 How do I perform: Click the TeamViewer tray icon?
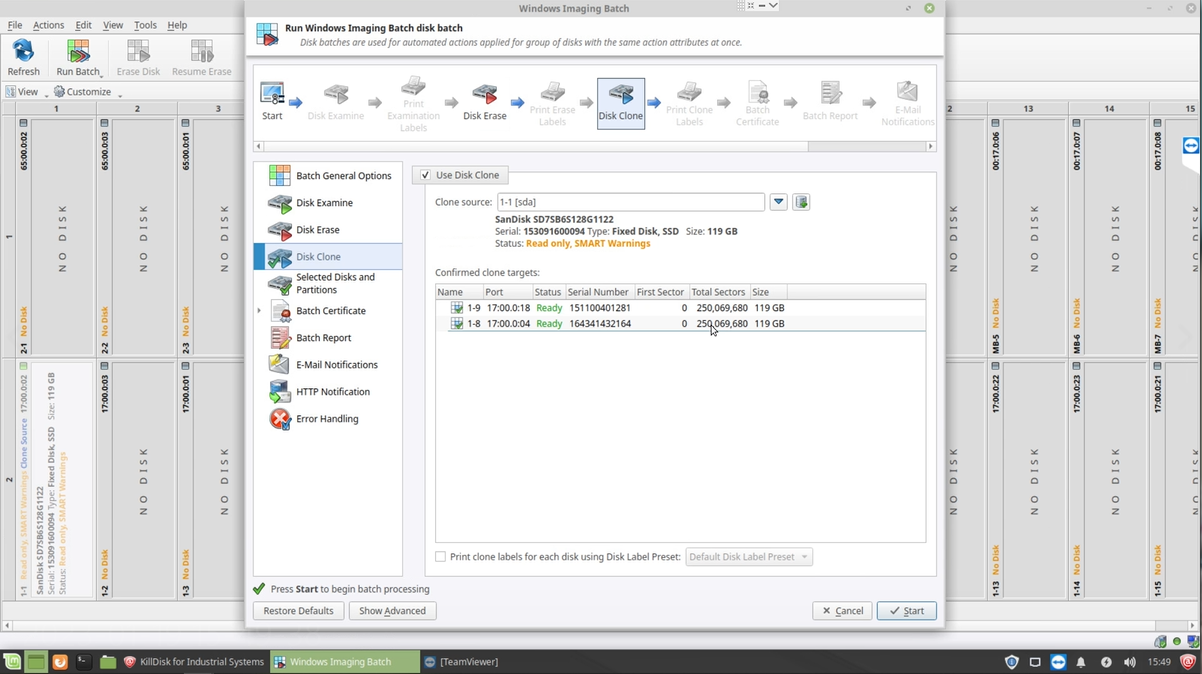tap(1058, 662)
